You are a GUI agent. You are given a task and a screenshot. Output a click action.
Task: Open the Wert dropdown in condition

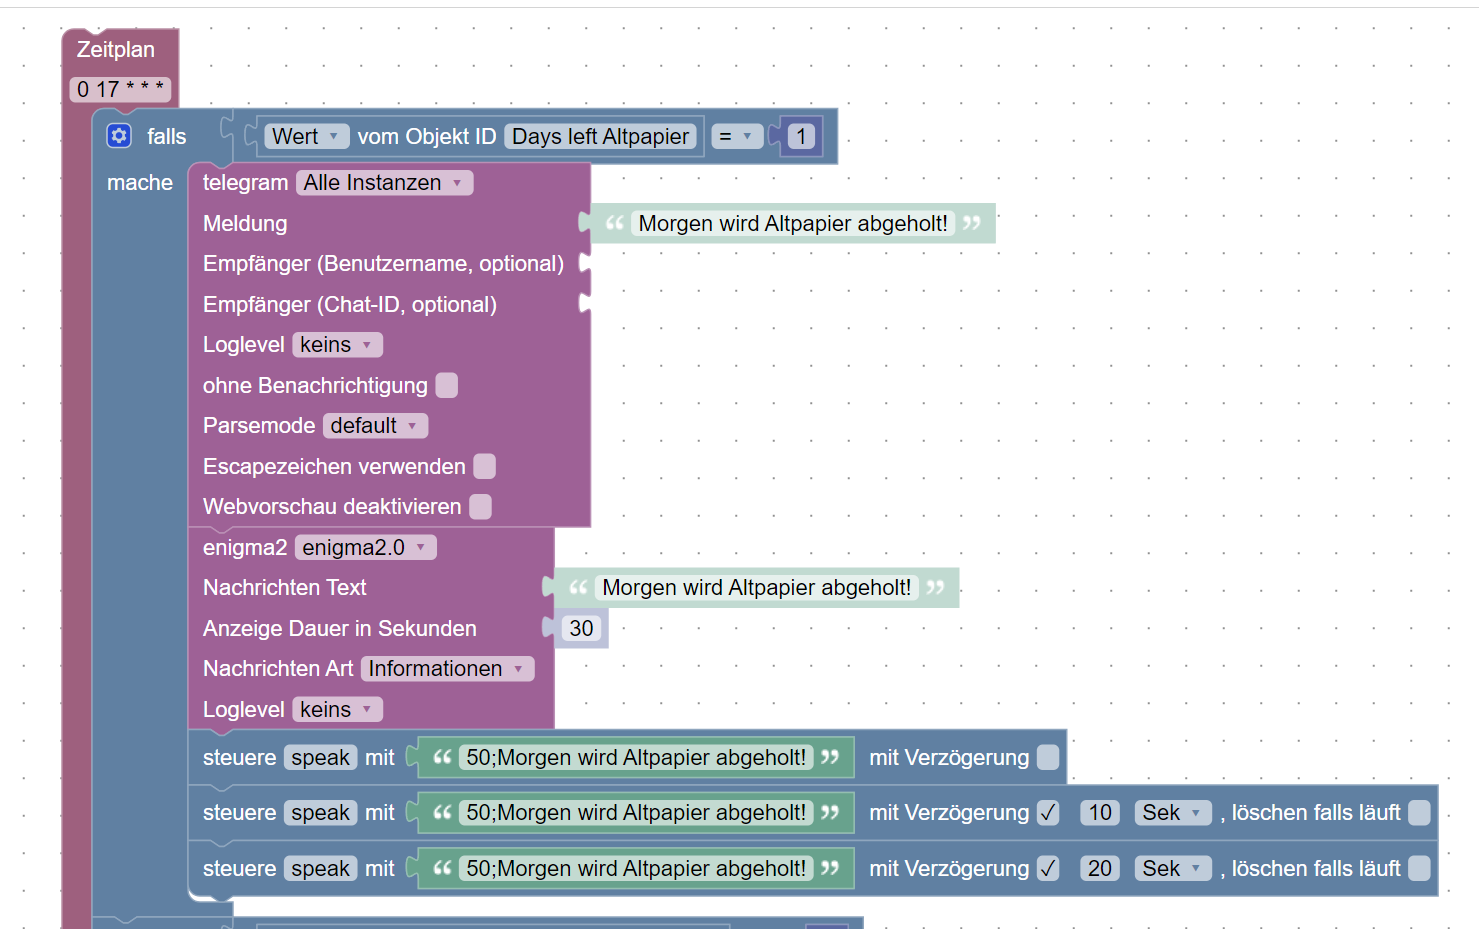(x=307, y=136)
